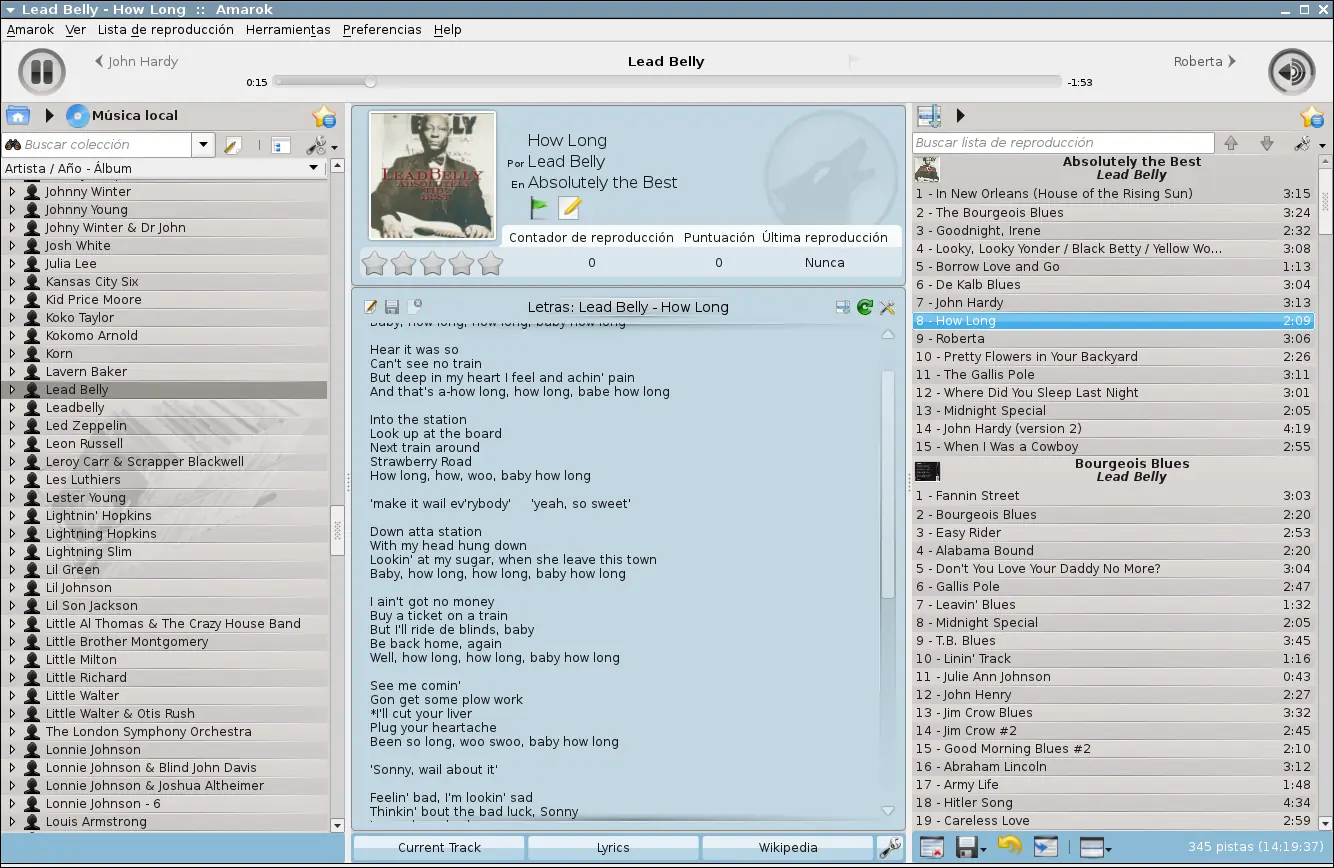The height and width of the screenshot is (868, 1334).
Task: Click the lyrics panel vertical scrollbar
Action: point(888,484)
